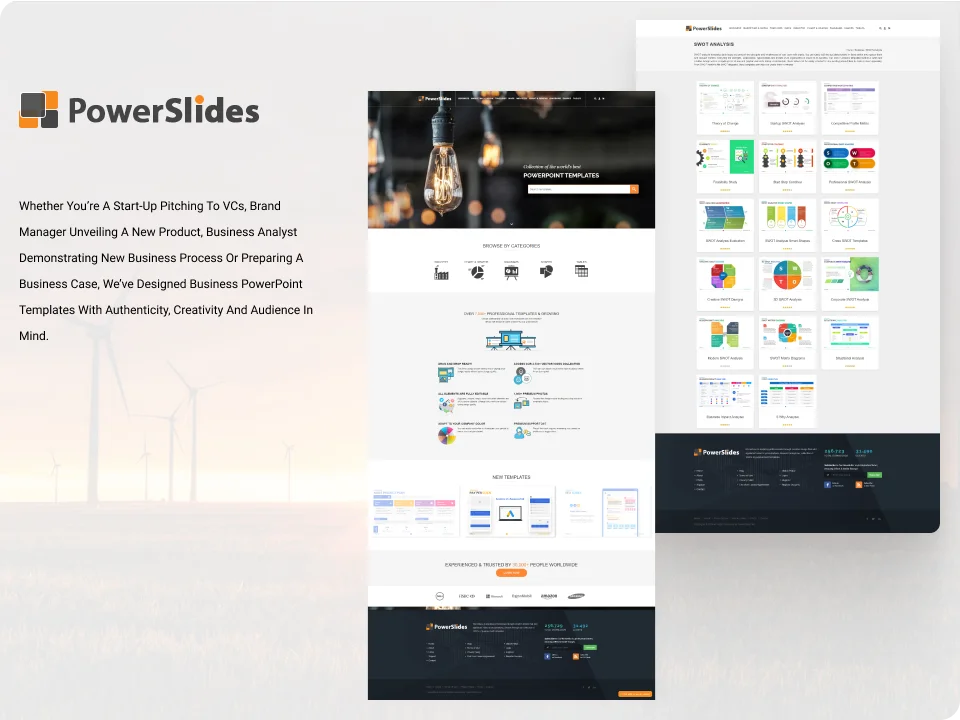
Task: Open the factory-shaped Industry category icon
Action: point(441,272)
